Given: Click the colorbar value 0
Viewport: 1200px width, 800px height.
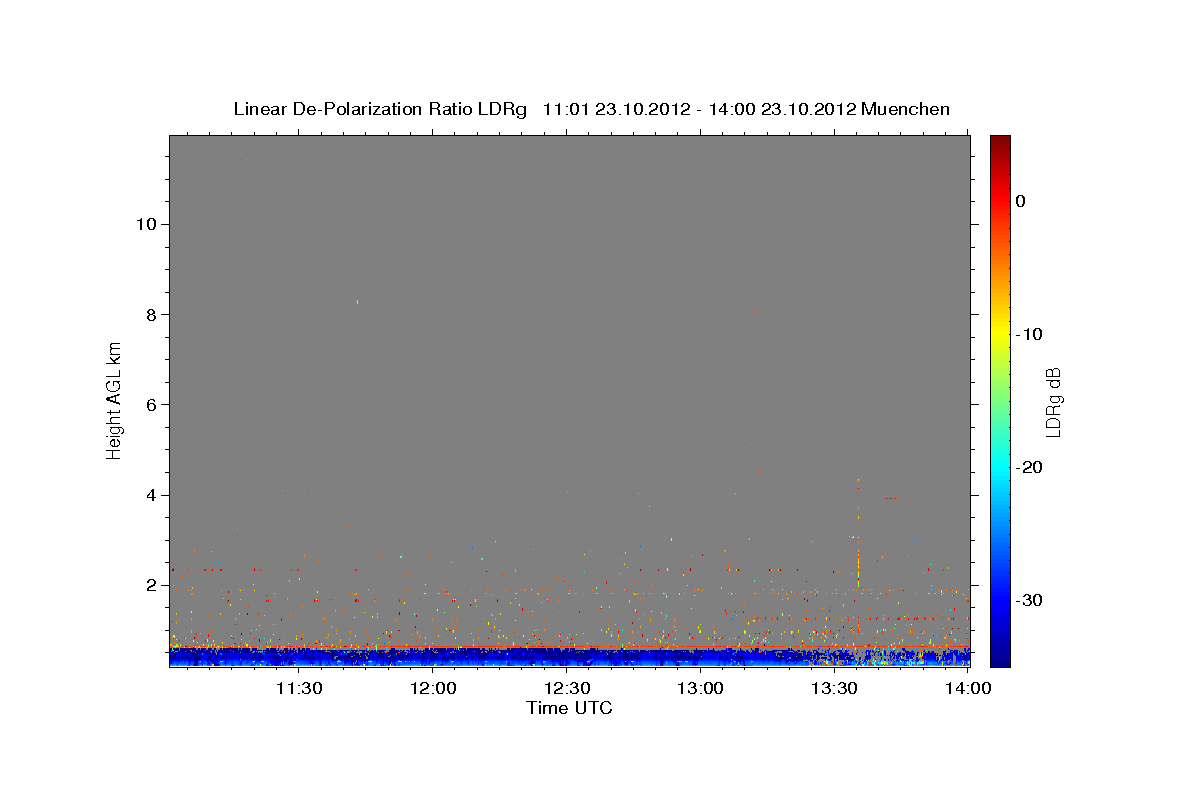Looking at the screenshot, I should tap(1020, 201).
